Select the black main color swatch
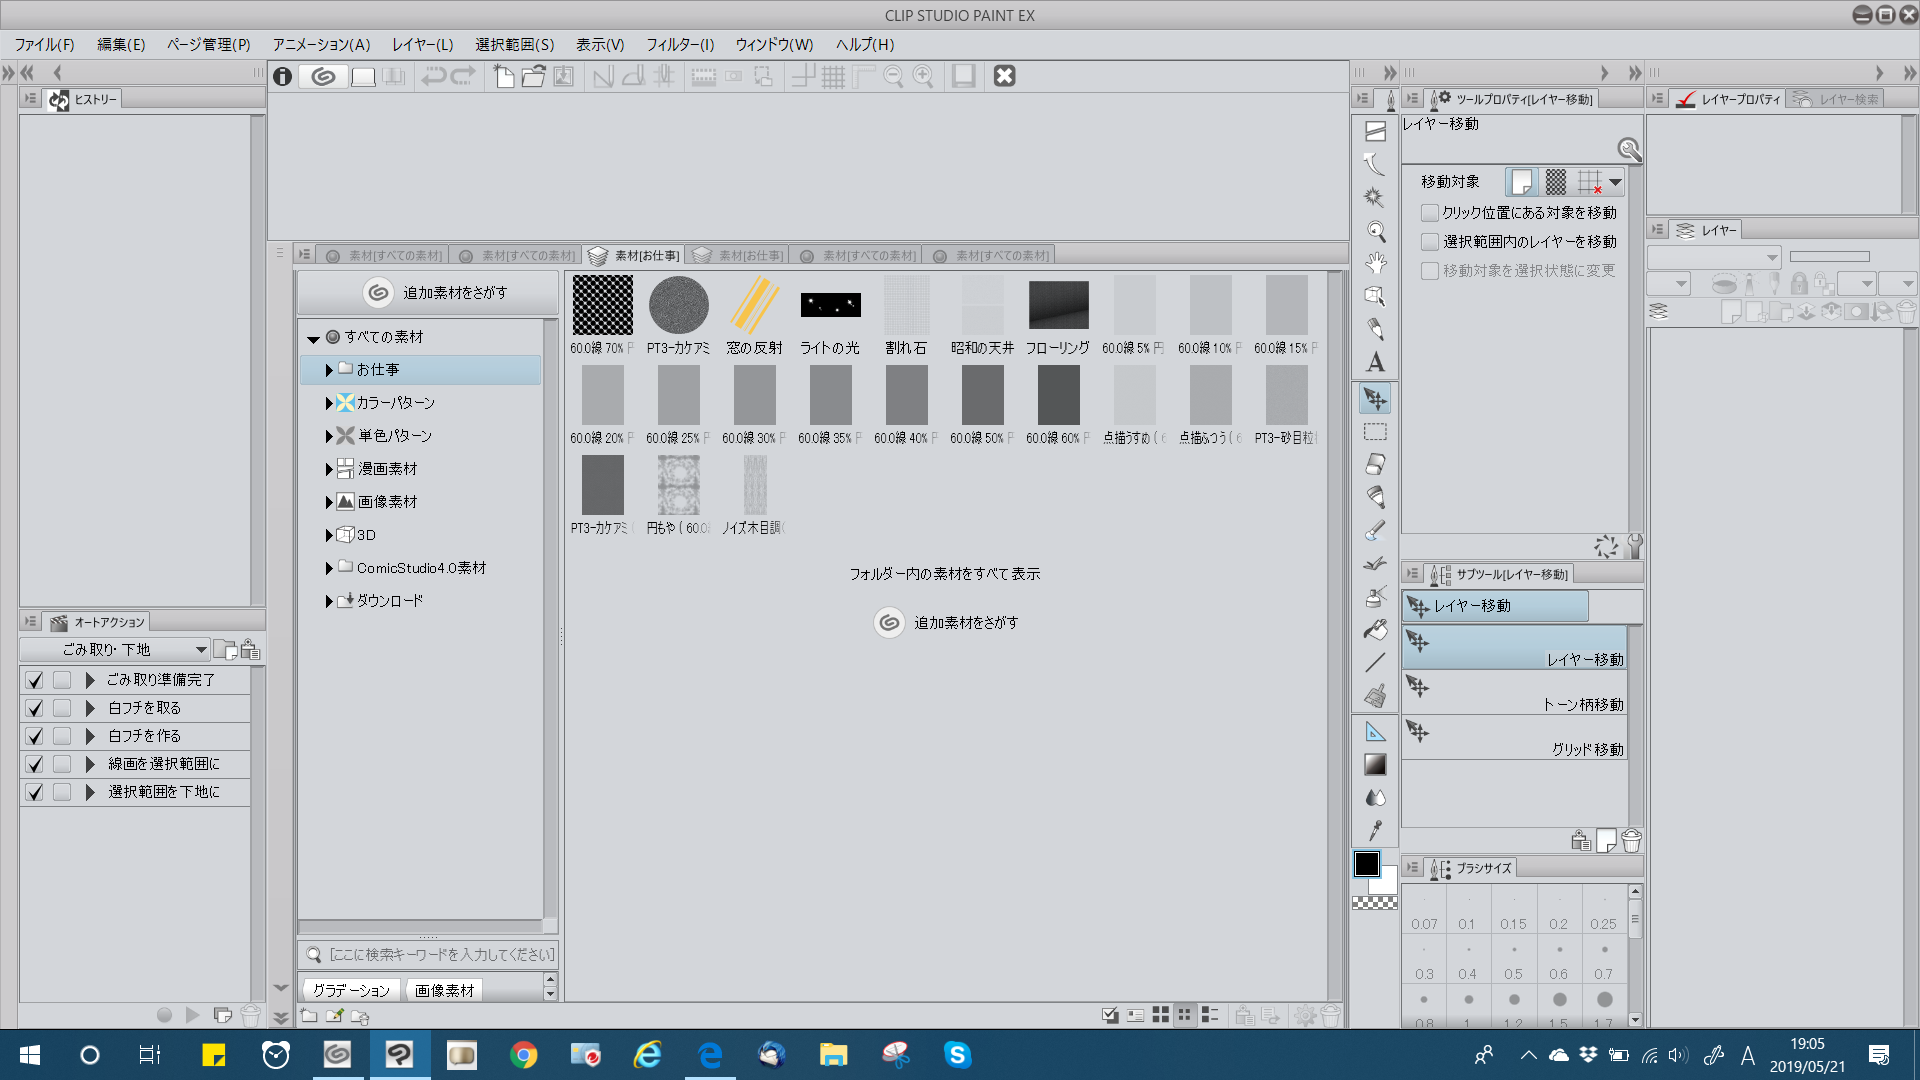1920x1080 pixels. point(1366,864)
